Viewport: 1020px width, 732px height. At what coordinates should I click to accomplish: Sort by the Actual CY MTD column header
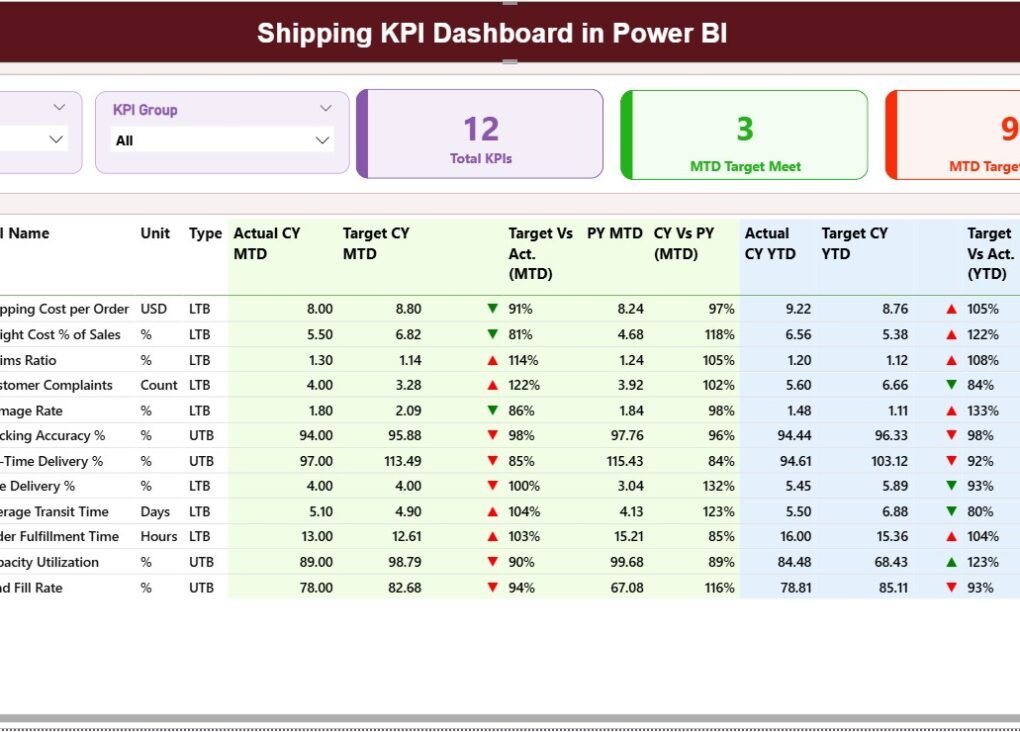click(x=267, y=243)
